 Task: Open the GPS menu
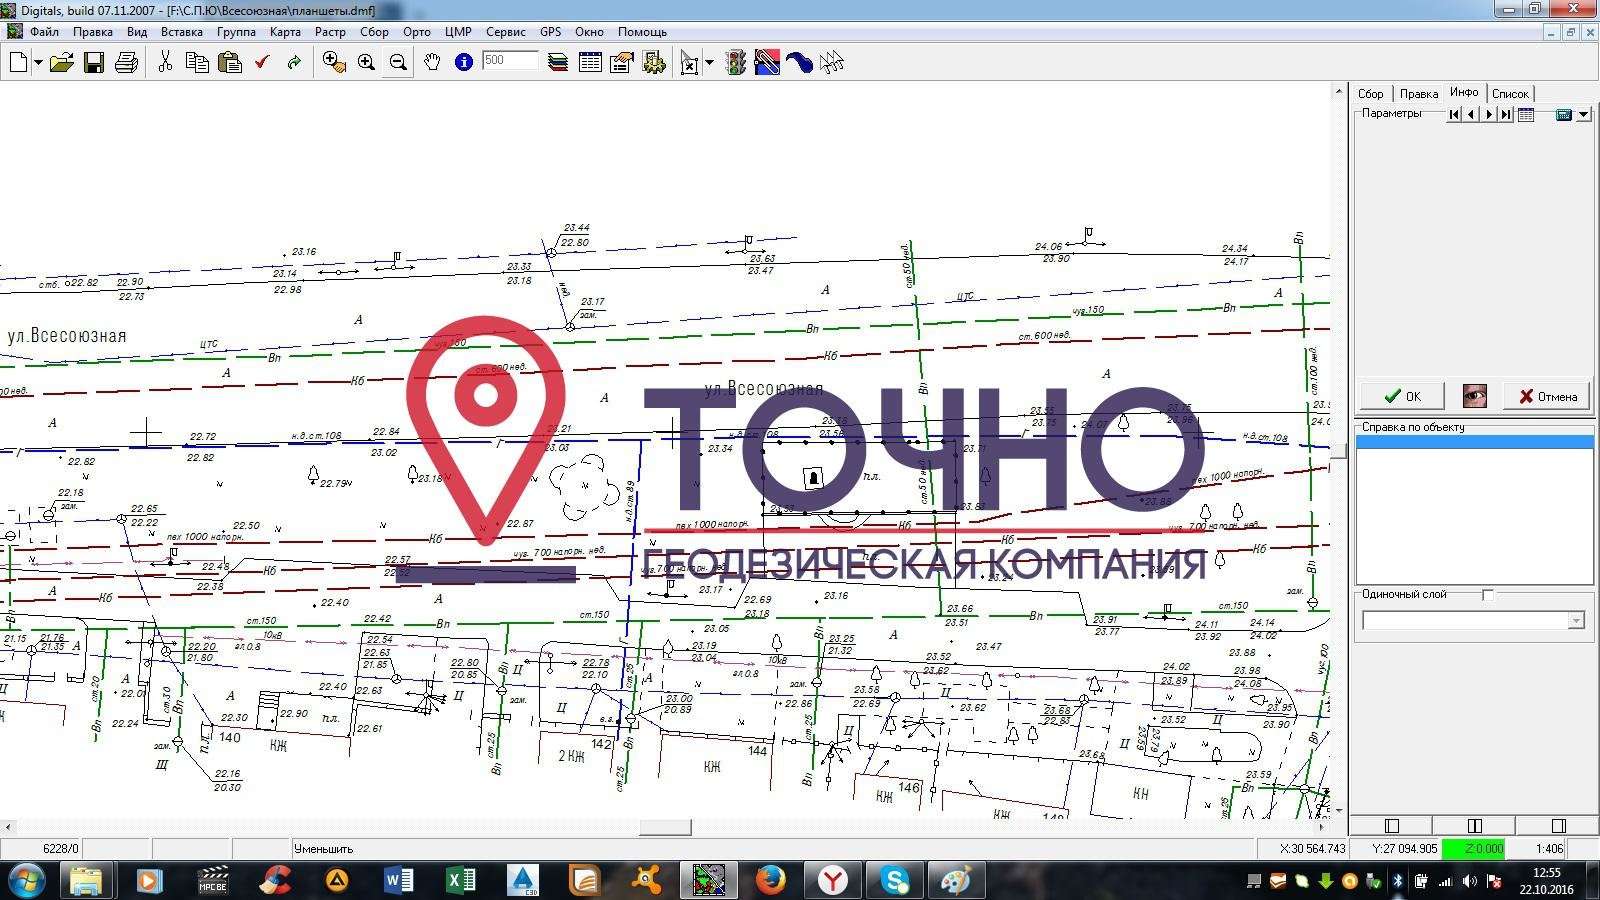click(551, 32)
